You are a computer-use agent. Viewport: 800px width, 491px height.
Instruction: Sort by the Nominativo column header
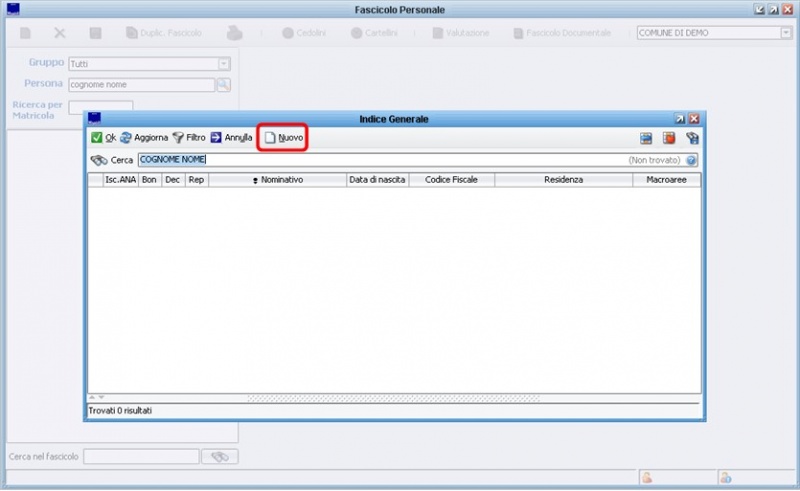click(278, 180)
